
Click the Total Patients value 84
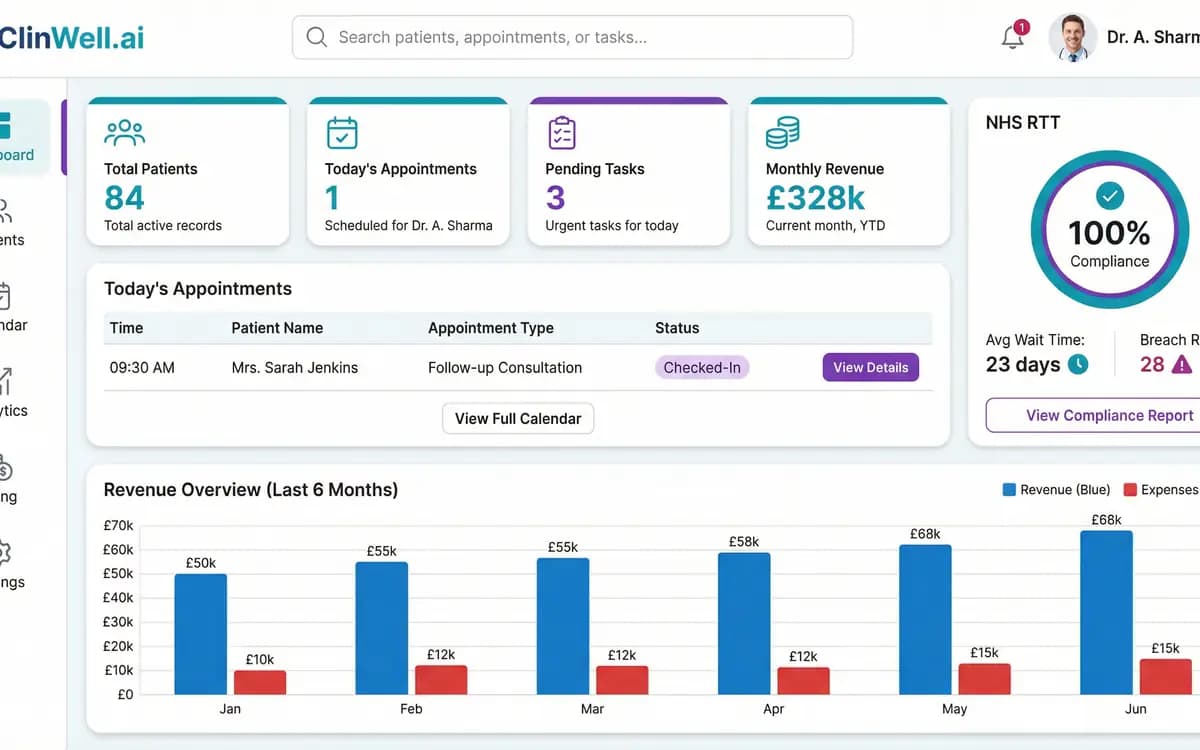(x=124, y=197)
